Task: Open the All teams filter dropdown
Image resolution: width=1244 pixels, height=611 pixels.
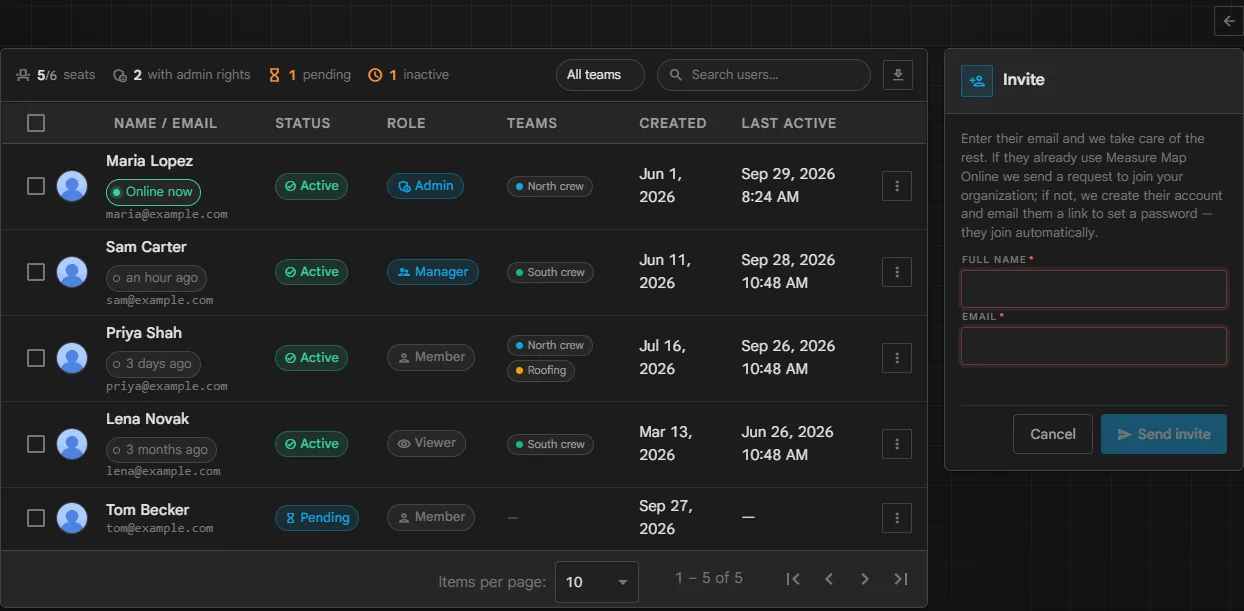Action: click(x=600, y=75)
